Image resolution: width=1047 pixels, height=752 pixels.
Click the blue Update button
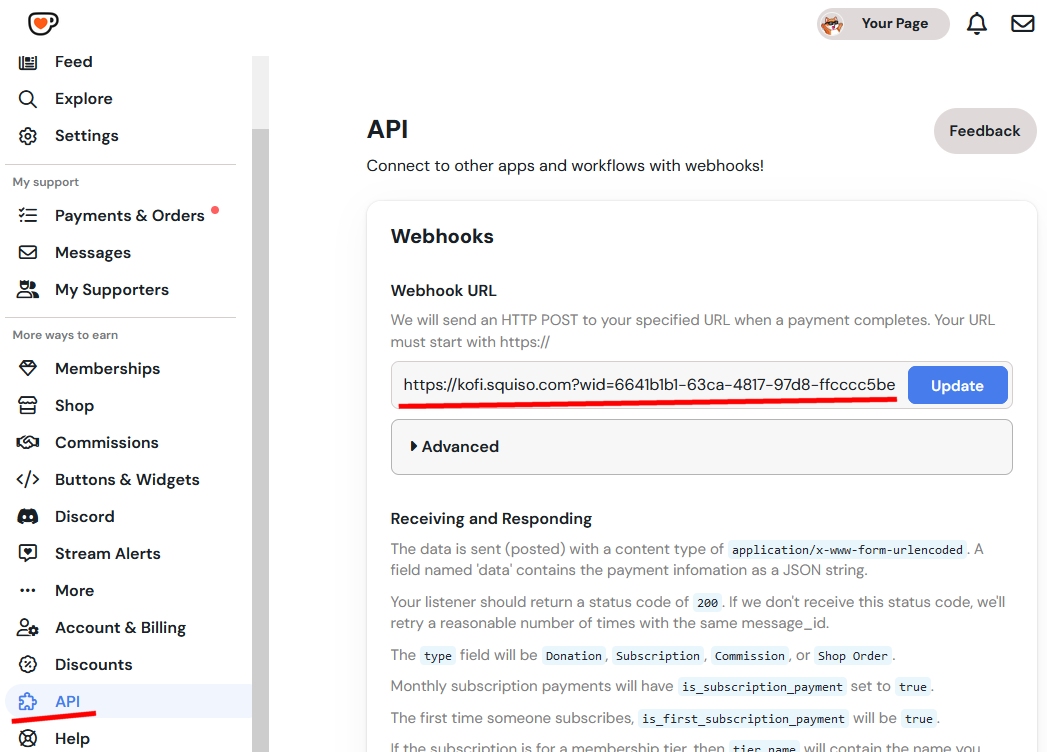point(958,385)
